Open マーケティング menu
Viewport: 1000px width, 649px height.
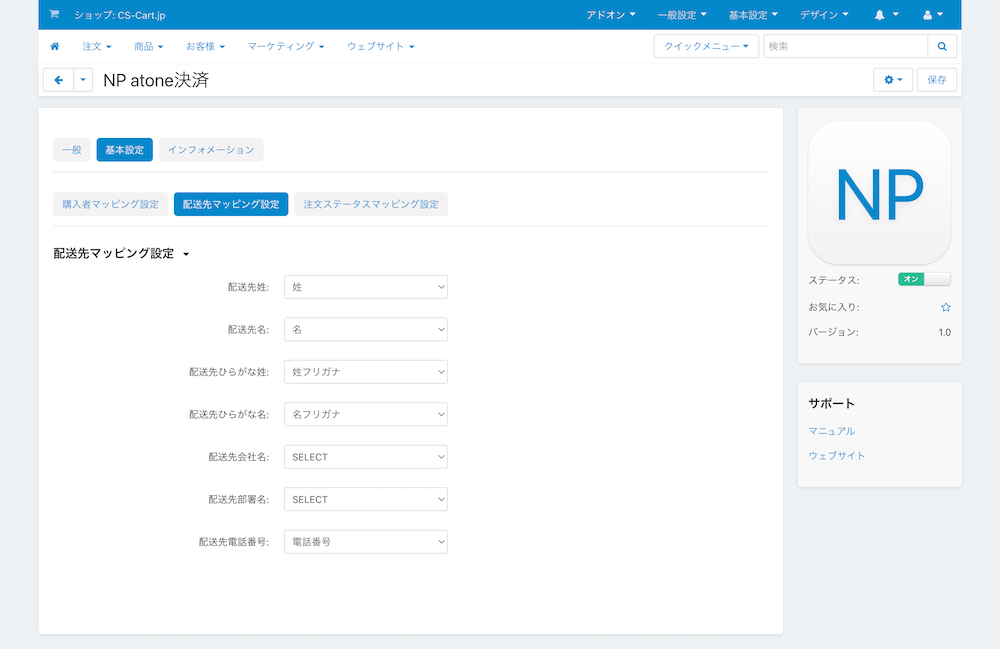pyautogui.click(x=286, y=47)
